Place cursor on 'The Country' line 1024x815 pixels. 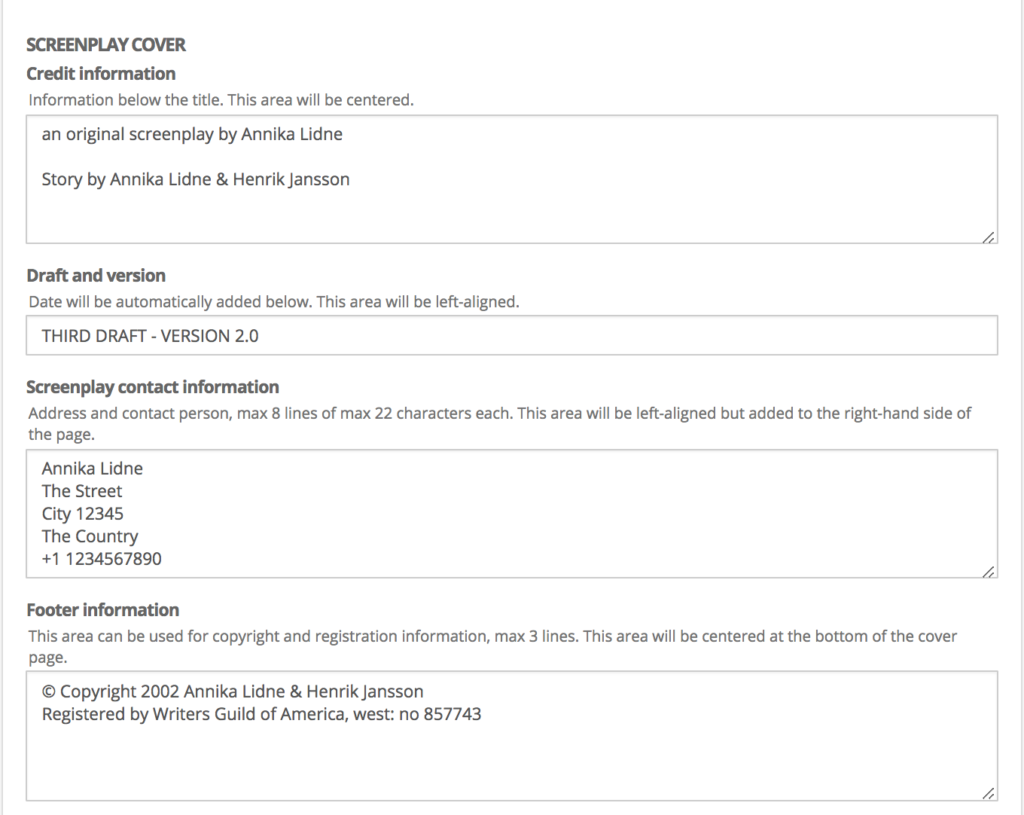point(89,536)
